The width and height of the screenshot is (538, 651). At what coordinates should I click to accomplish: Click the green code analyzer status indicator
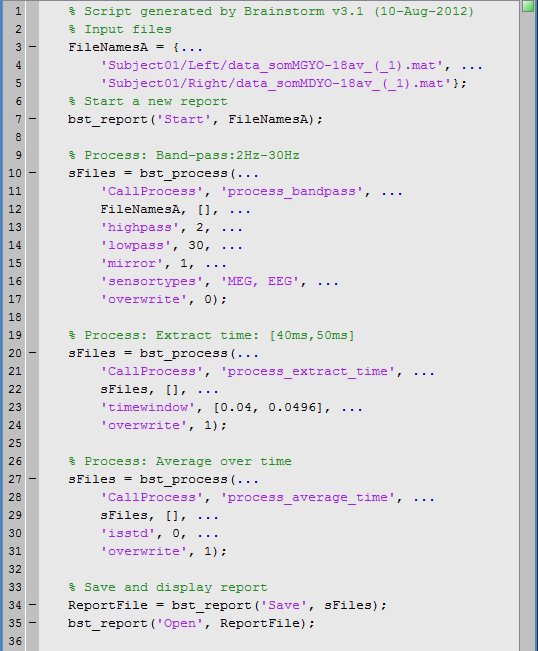pyautogui.click(x=528, y=6)
